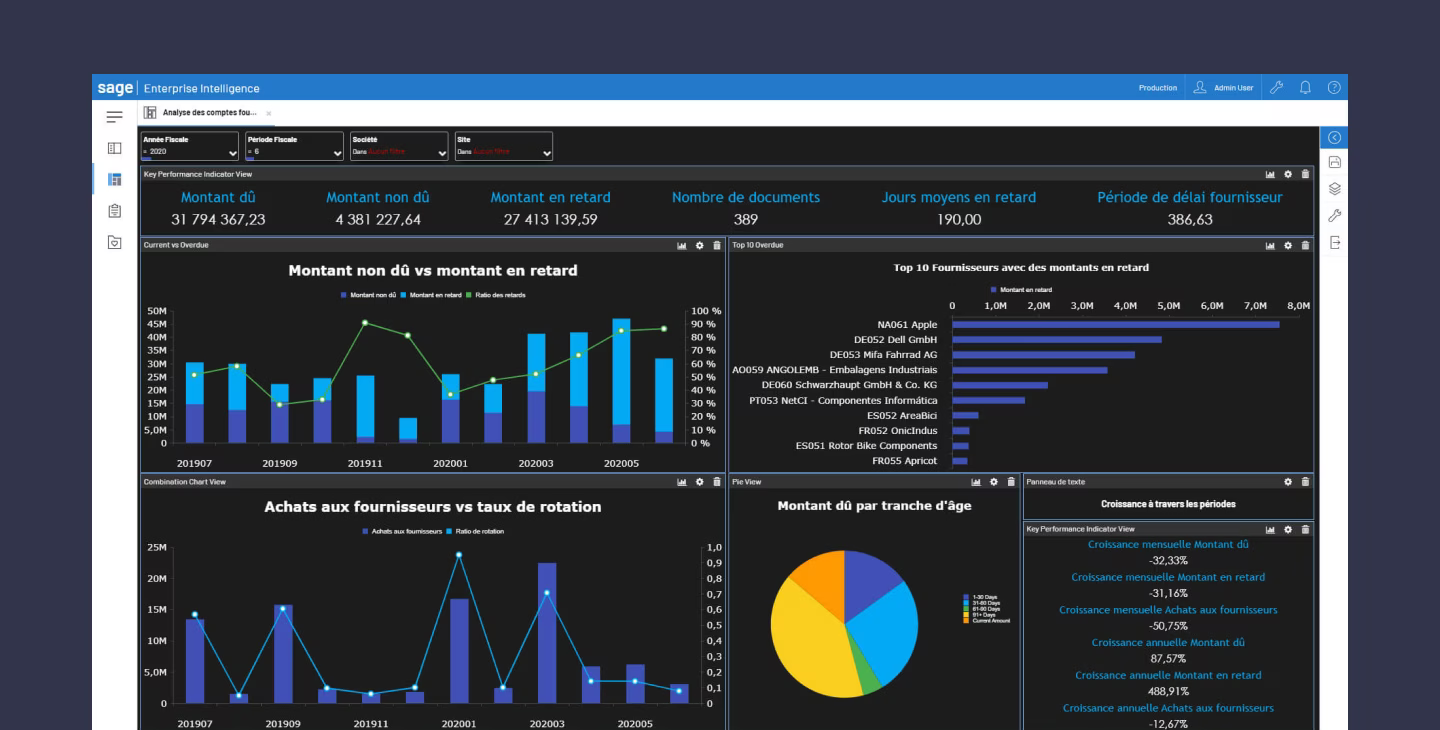Click the save icon in right panel
This screenshot has width=1440, height=730.
[1333, 162]
